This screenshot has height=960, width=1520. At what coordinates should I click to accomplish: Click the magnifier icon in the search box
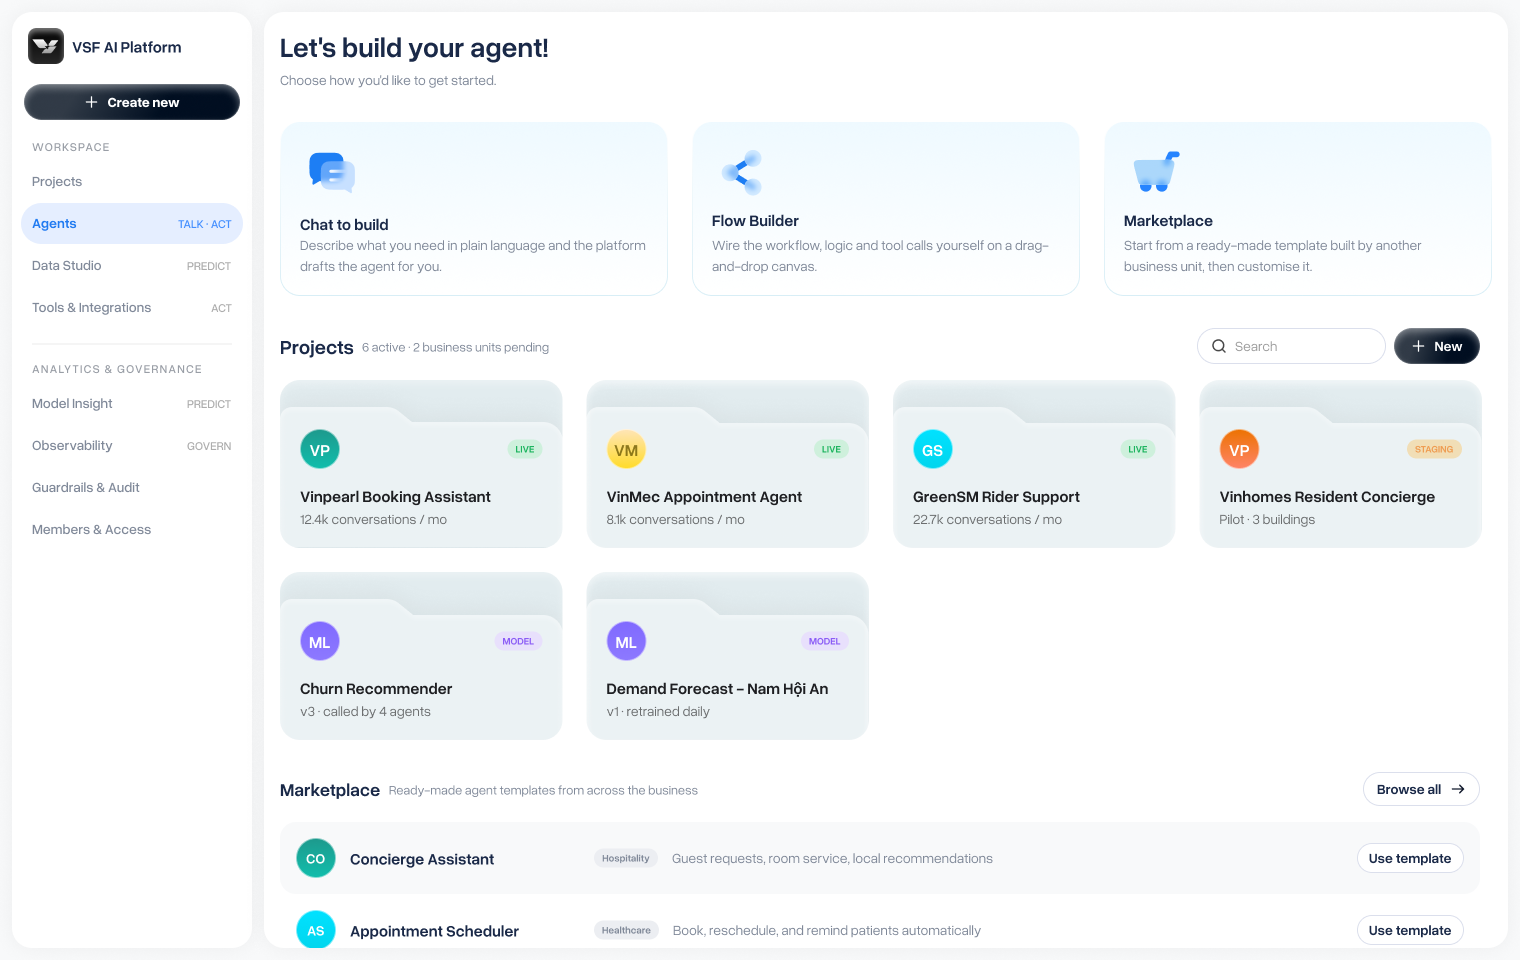[1219, 346]
